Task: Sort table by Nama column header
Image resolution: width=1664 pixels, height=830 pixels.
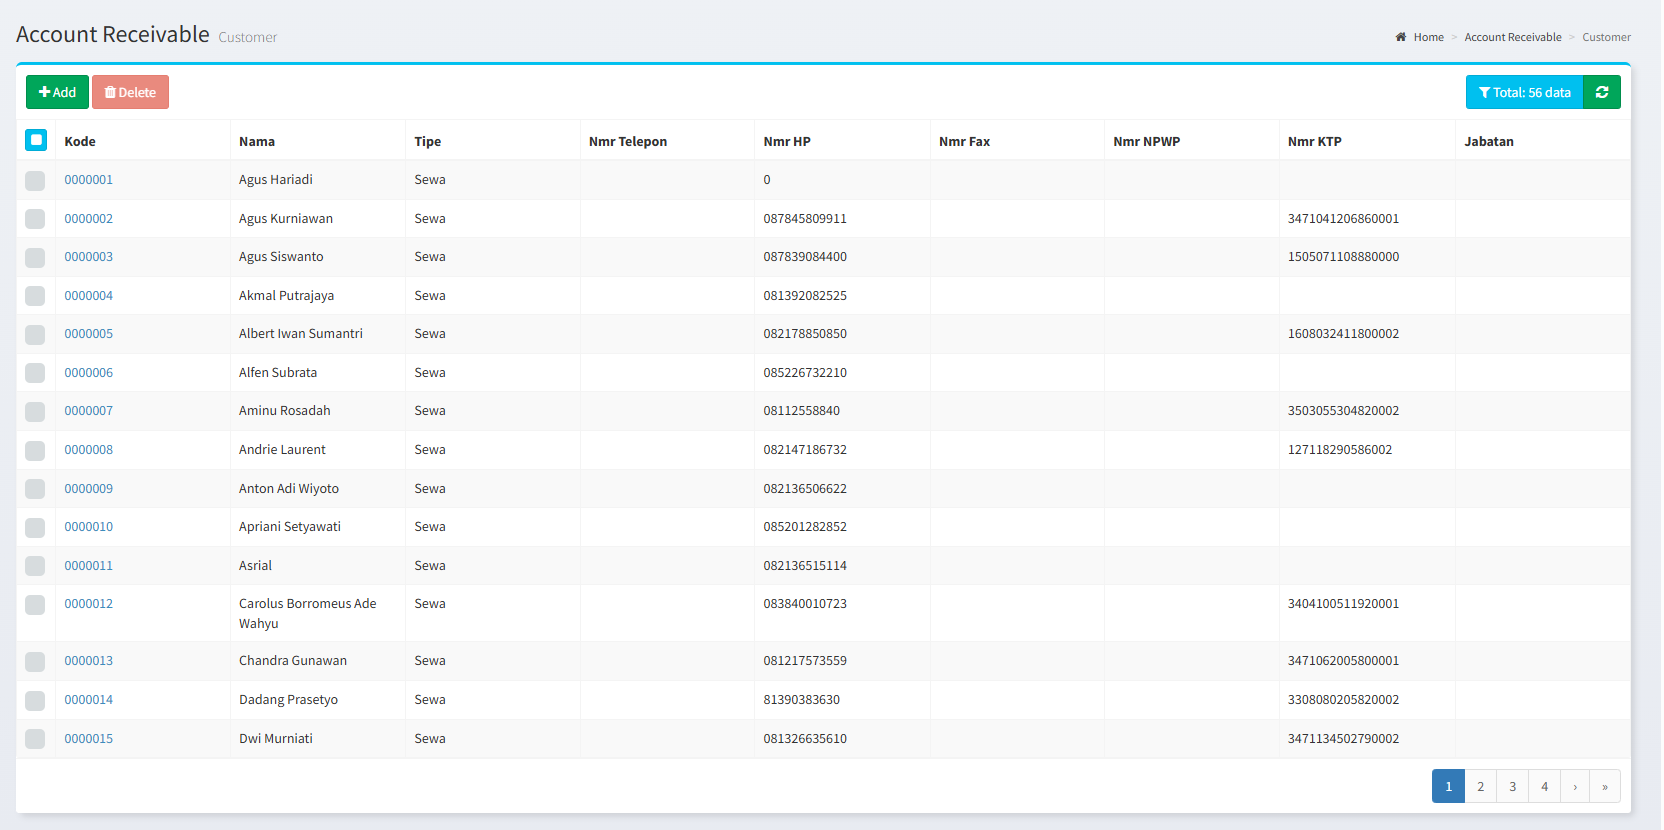Action: 257,141
